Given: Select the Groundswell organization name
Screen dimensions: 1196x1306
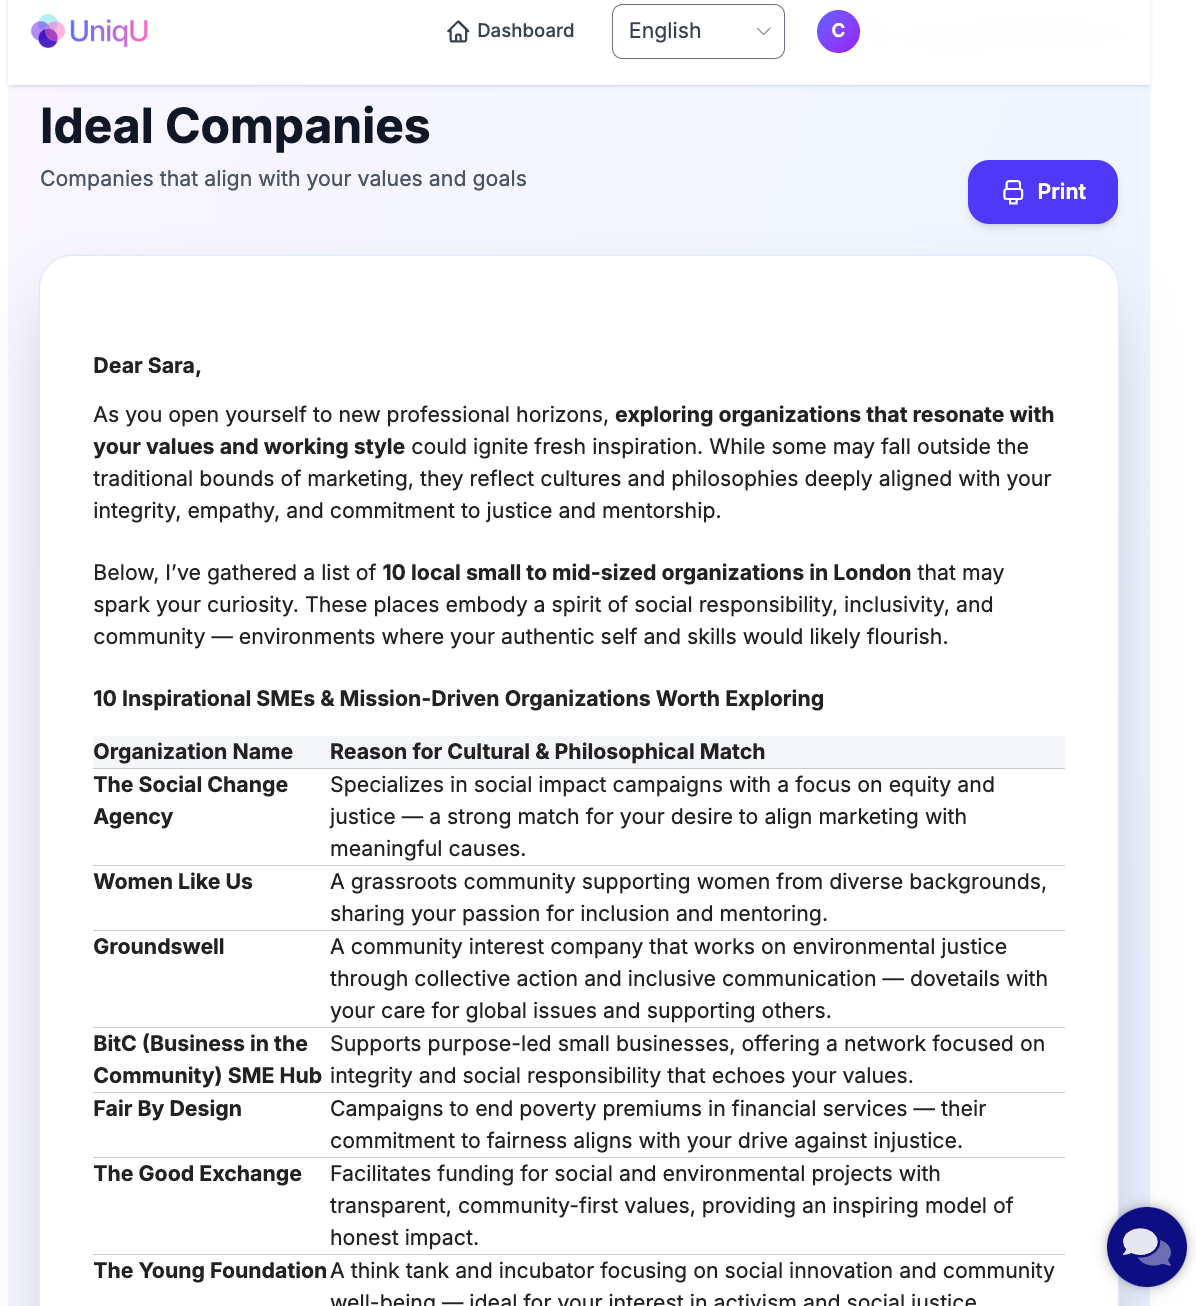Looking at the screenshot, I should (159, 947).
